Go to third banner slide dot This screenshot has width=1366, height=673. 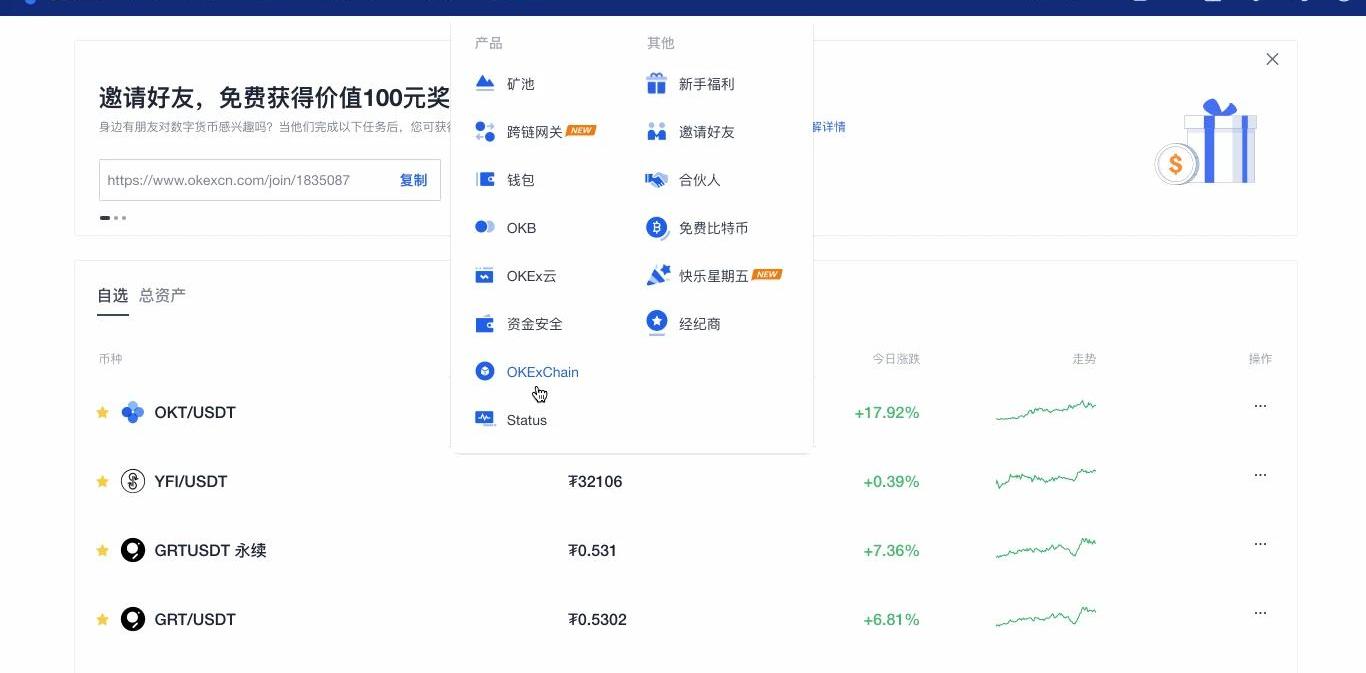pyautogui.click(x=123, y=217)
